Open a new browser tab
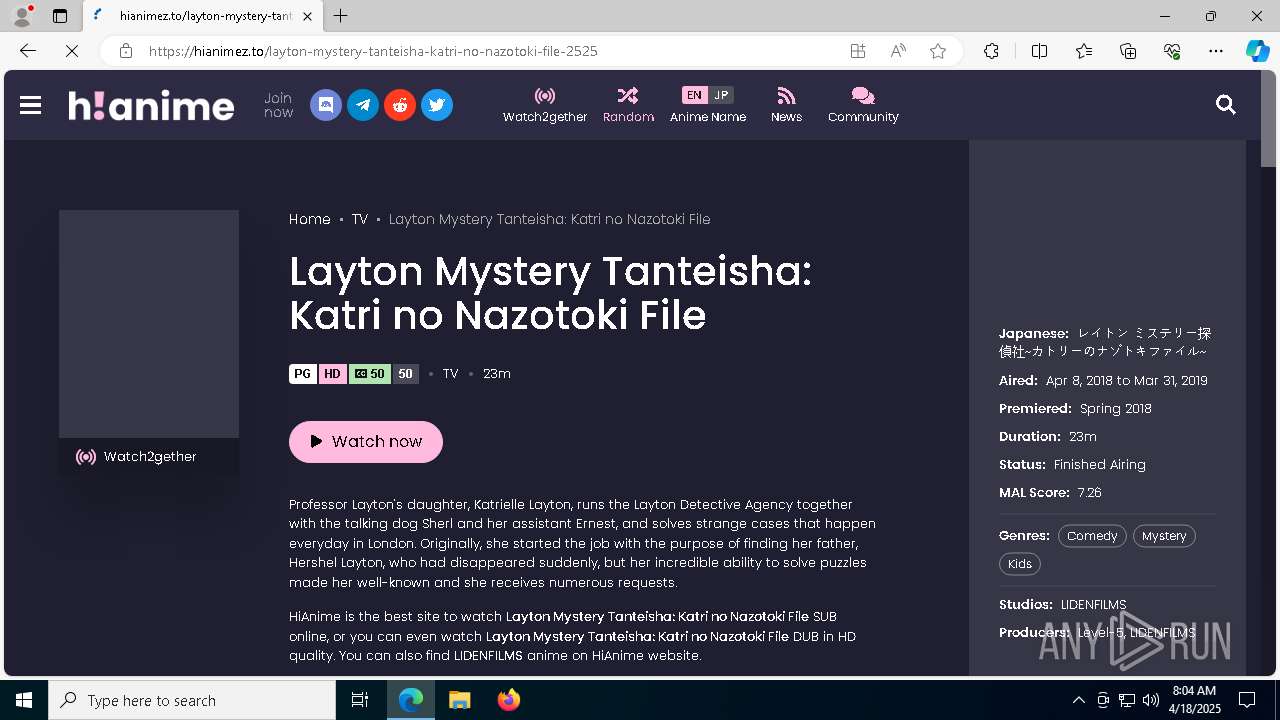Viewport: 1280px width, 720px height. coord(341,16)
